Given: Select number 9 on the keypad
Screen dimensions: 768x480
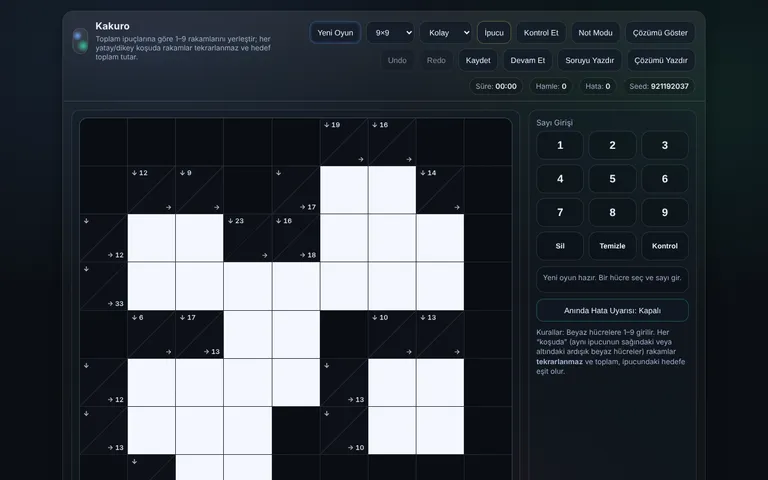Looking at the screenshot, I should [665, 212].
